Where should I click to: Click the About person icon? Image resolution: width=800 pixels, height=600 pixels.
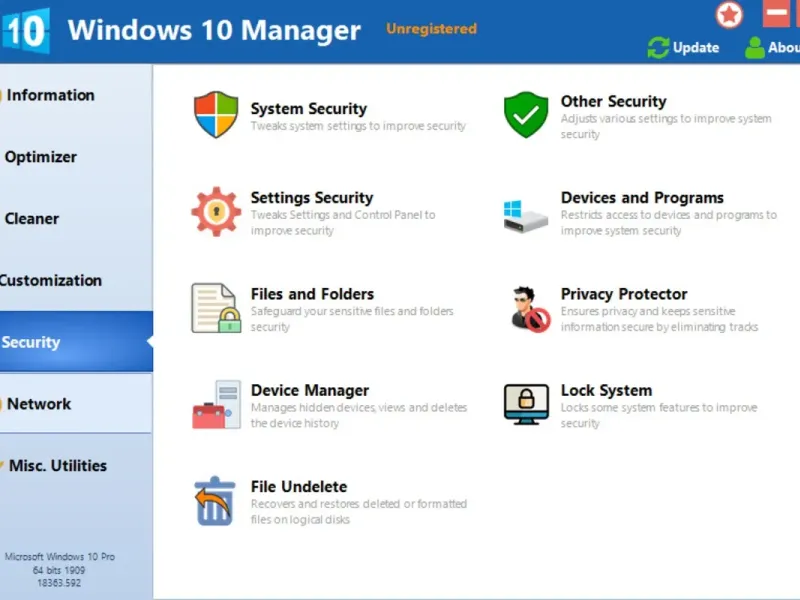click(755, 47)
